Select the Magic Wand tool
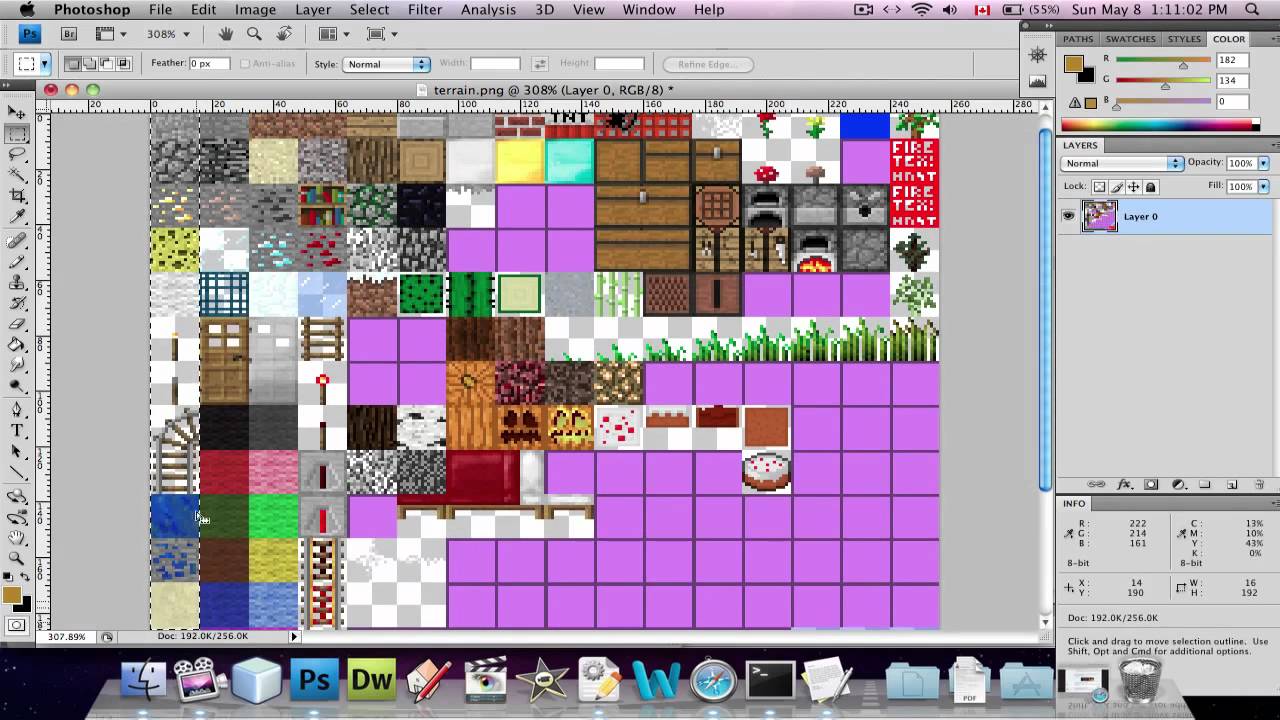Image resolution: width=1280 pixels, height=720 pixels. [x=17, y=176]
